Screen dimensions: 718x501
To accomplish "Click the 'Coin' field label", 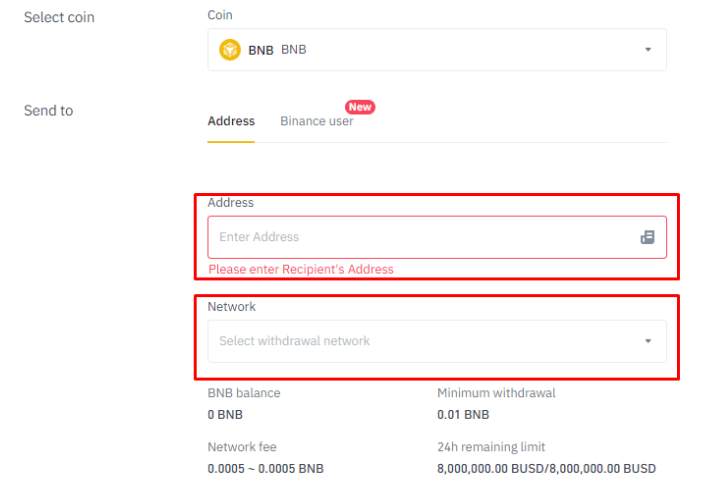I will (220, 15).
